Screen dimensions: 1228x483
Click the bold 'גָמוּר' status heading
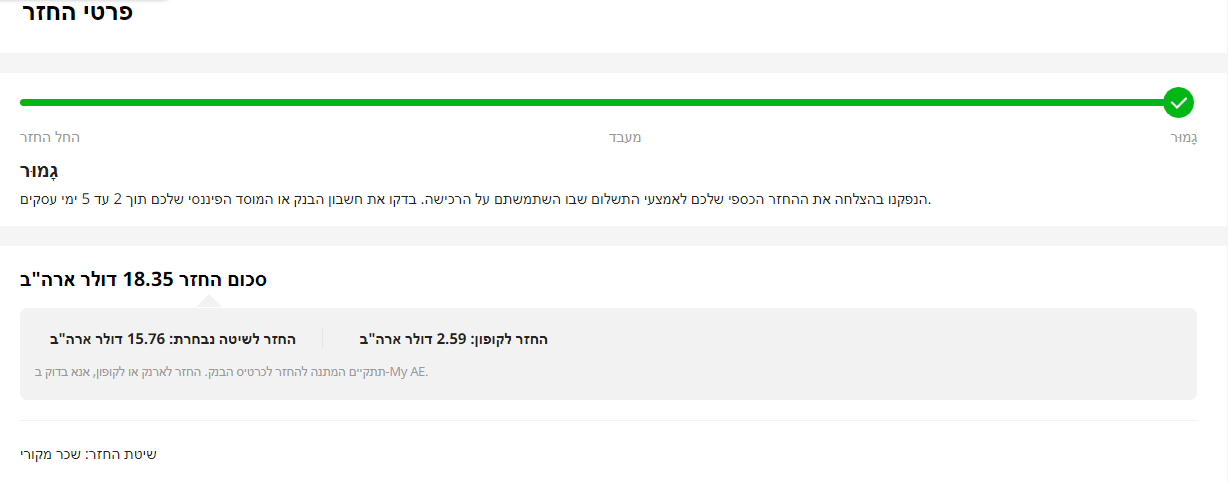39,172
